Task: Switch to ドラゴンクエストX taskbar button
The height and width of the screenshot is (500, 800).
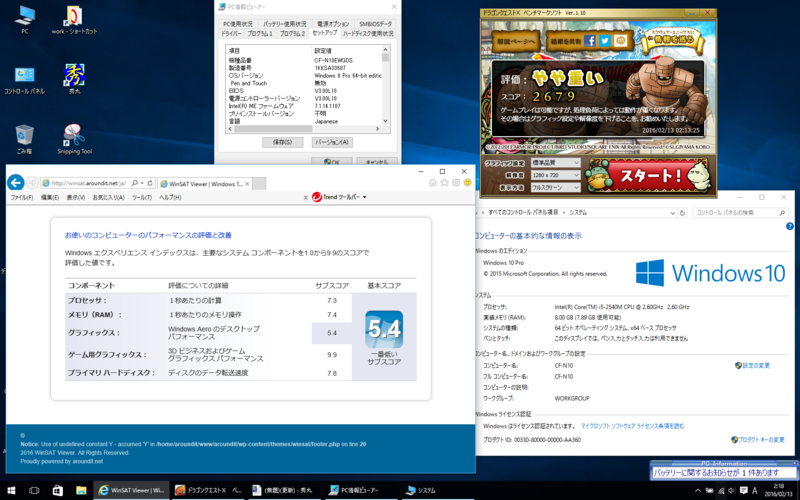Action: click(x=209, y=490)
